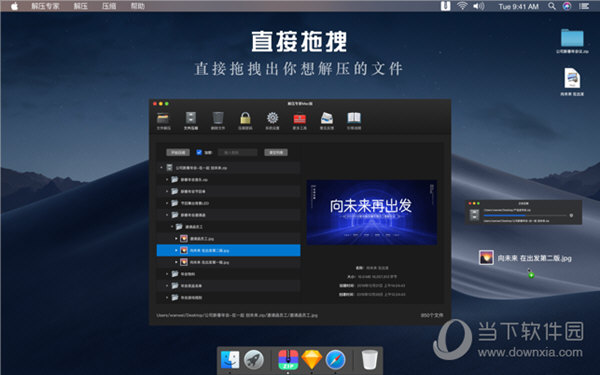Screen dimensions: 600x375
Task: Open Finder from the Dock
Action: click(230, 360)
